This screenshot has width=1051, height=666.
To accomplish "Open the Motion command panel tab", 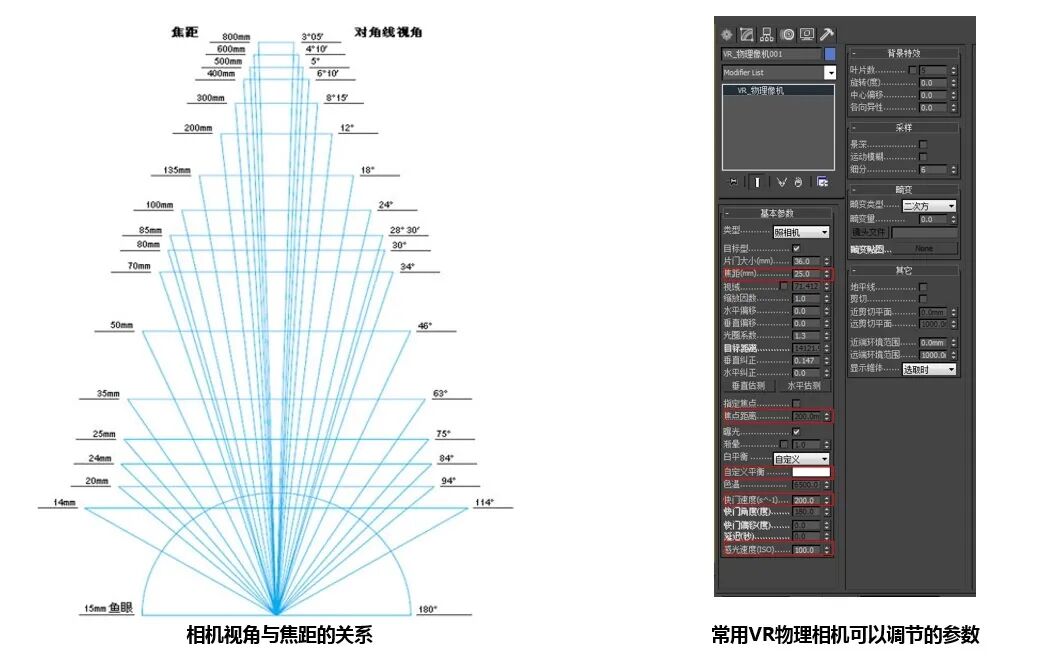I will [788, 34].
